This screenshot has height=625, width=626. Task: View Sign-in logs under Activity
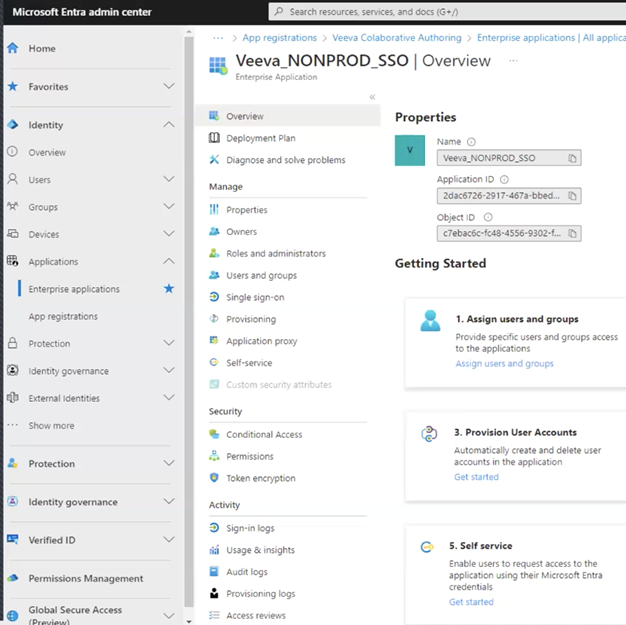250,528
